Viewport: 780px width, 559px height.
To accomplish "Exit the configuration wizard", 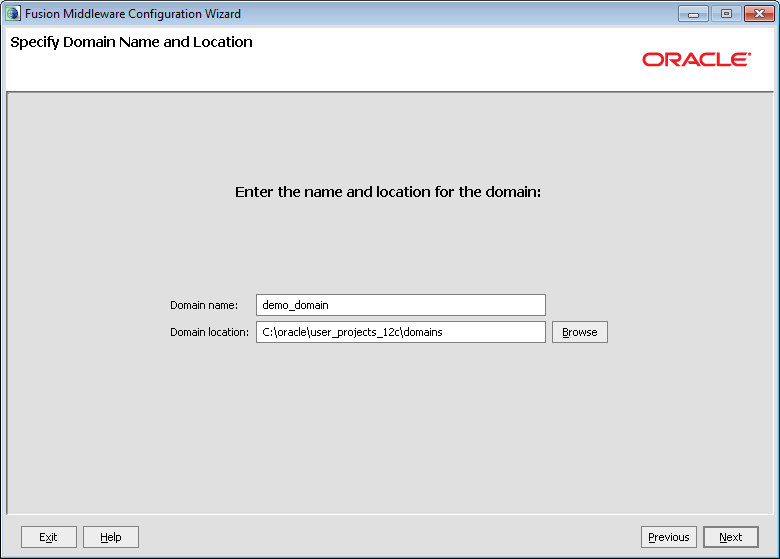I will (x=49, y=537).
